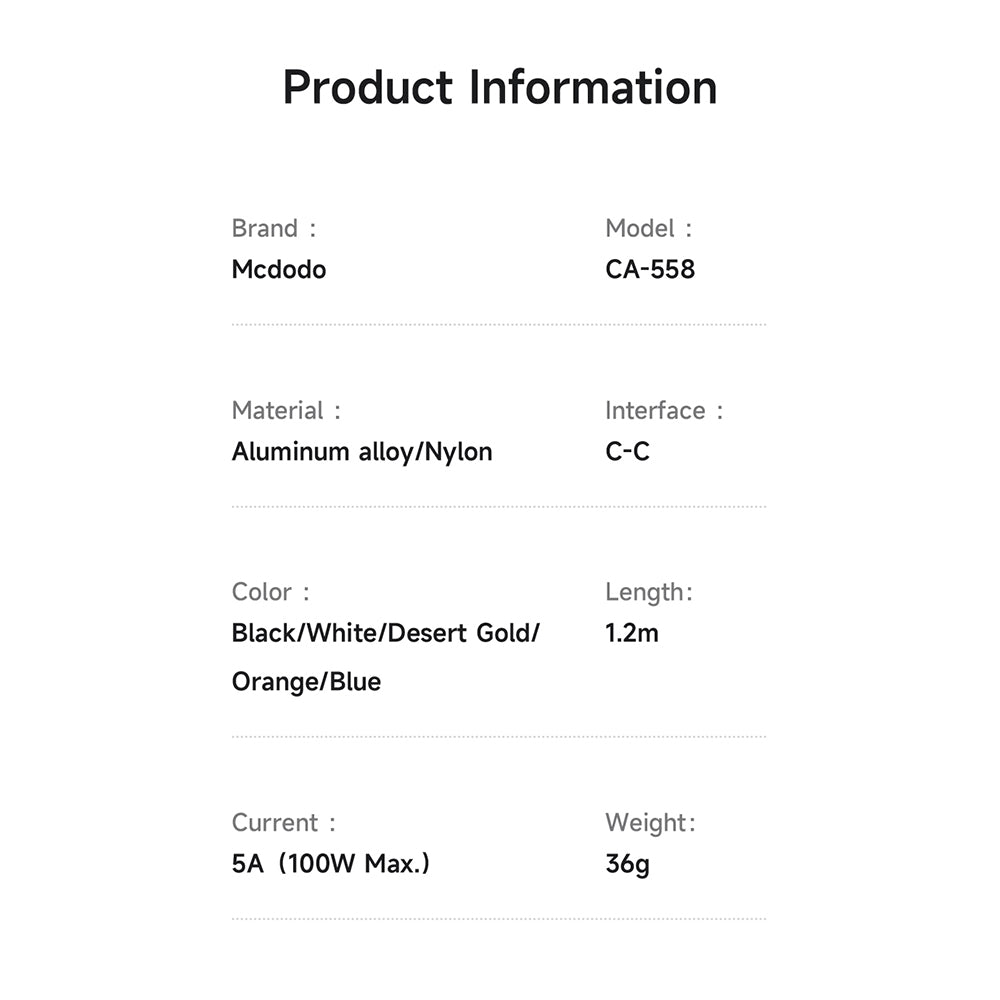Screen dimensions: 1000x1000
Task: Click the Black/White/Desert Gold/ text line
Action: click(386, 633)
